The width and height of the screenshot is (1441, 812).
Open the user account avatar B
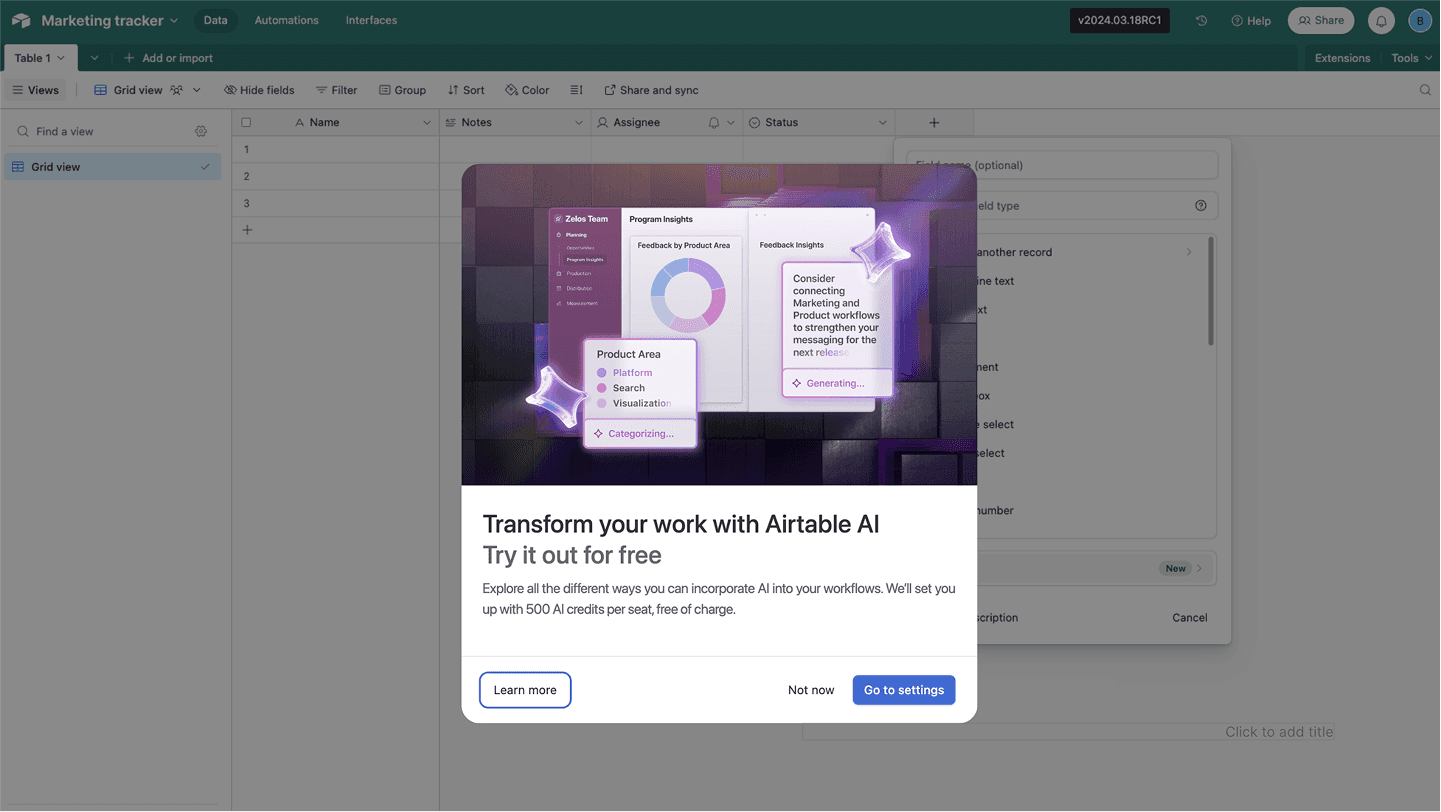click(1420, 20)
